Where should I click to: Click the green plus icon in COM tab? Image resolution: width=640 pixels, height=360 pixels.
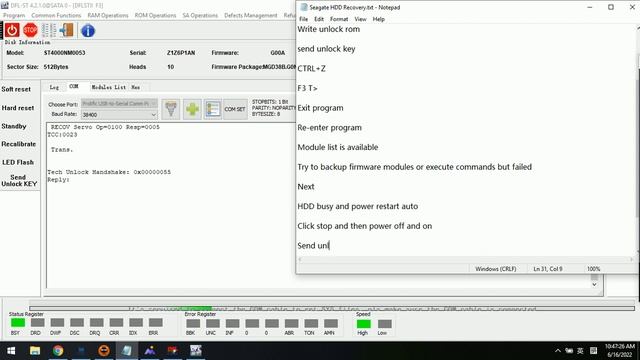click(x=192, y=109)
